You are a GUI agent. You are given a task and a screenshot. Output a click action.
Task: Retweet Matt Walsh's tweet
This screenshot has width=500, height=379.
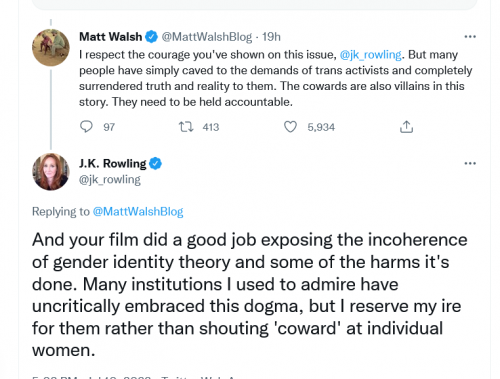[186, 127]
